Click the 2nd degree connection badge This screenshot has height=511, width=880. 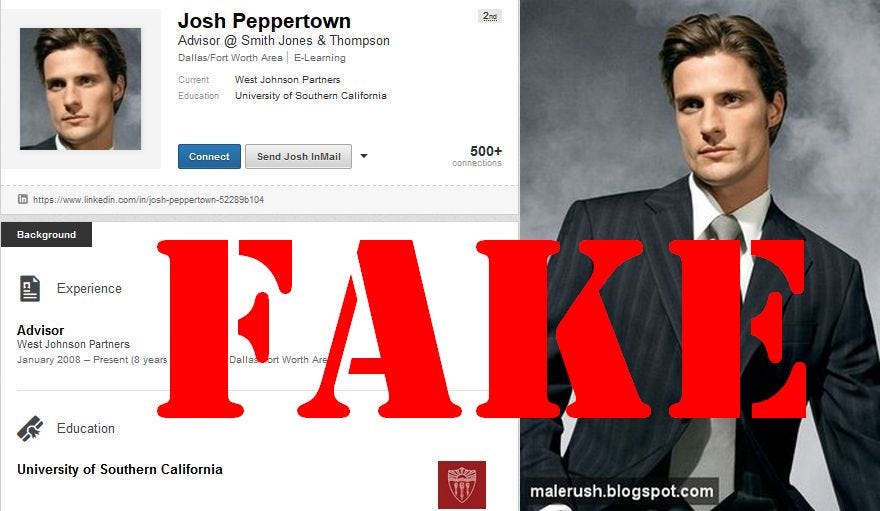pyautogui.click(x=490, y=16)
